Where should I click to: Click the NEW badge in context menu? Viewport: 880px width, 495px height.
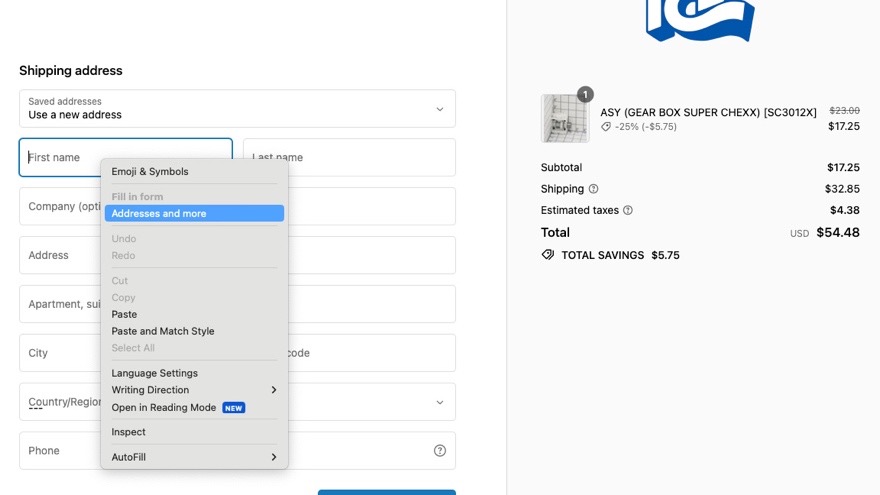click(233, 408)
